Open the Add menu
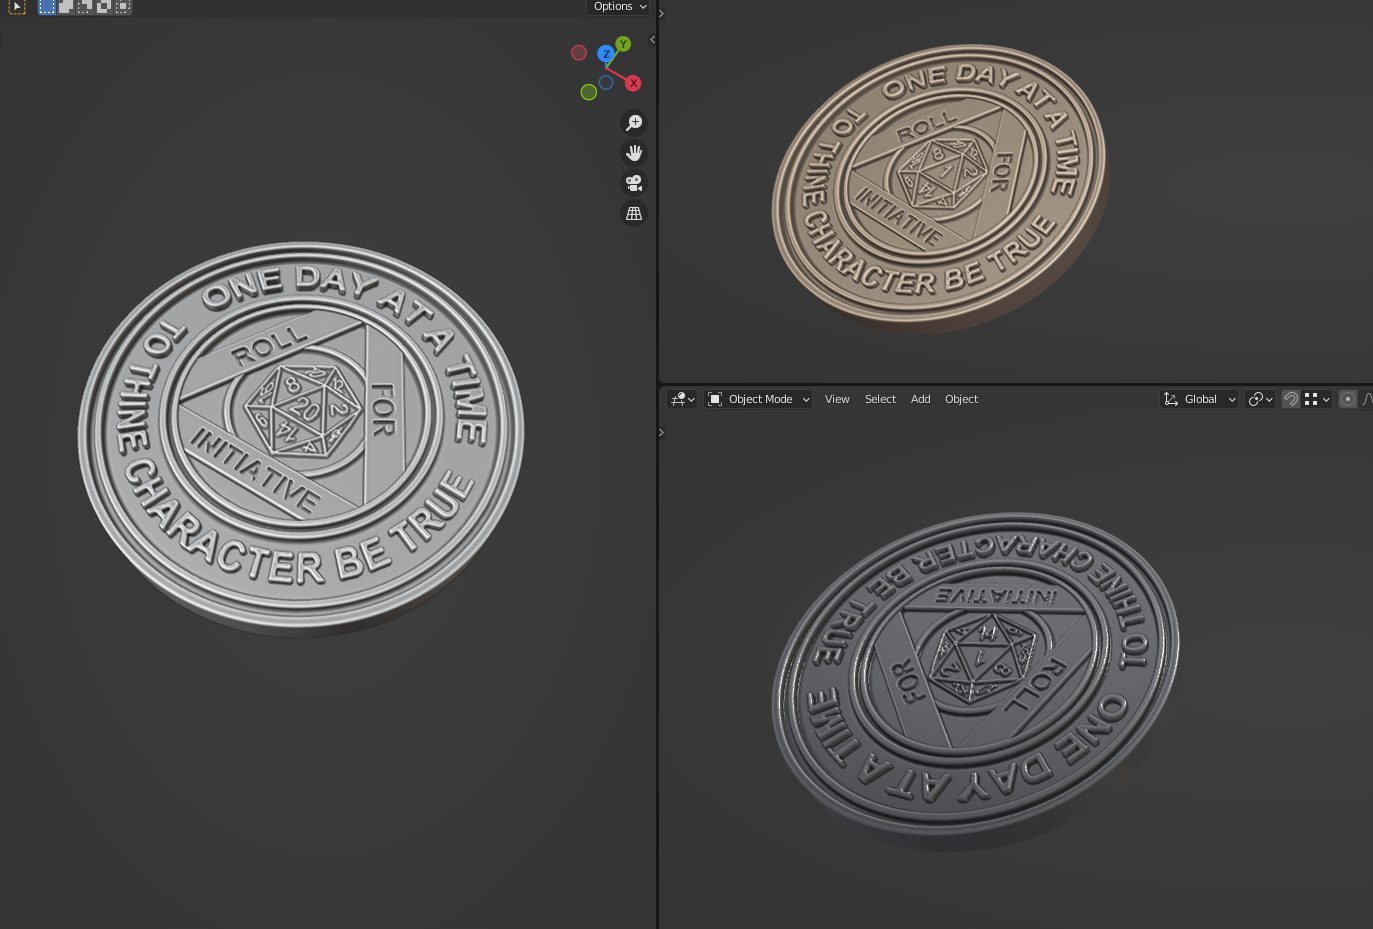Screen dimensions: 1373x929 click(920, 399)
